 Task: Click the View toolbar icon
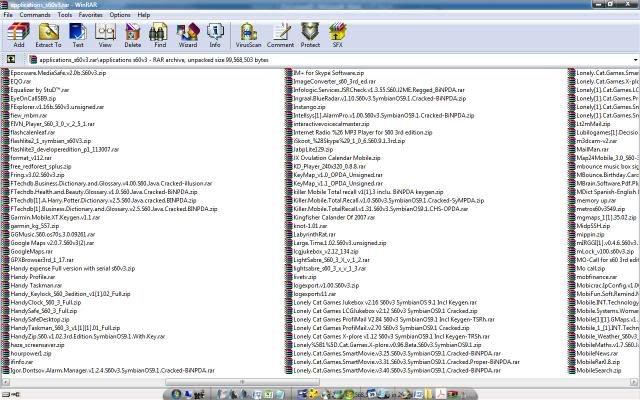pyautogui.click(x=105, y=36)
